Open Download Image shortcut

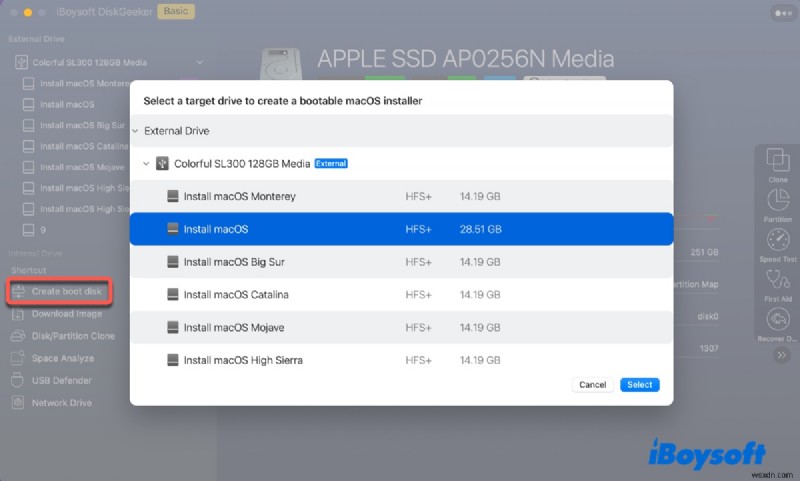pyautogui.click(x=57, y=314)
